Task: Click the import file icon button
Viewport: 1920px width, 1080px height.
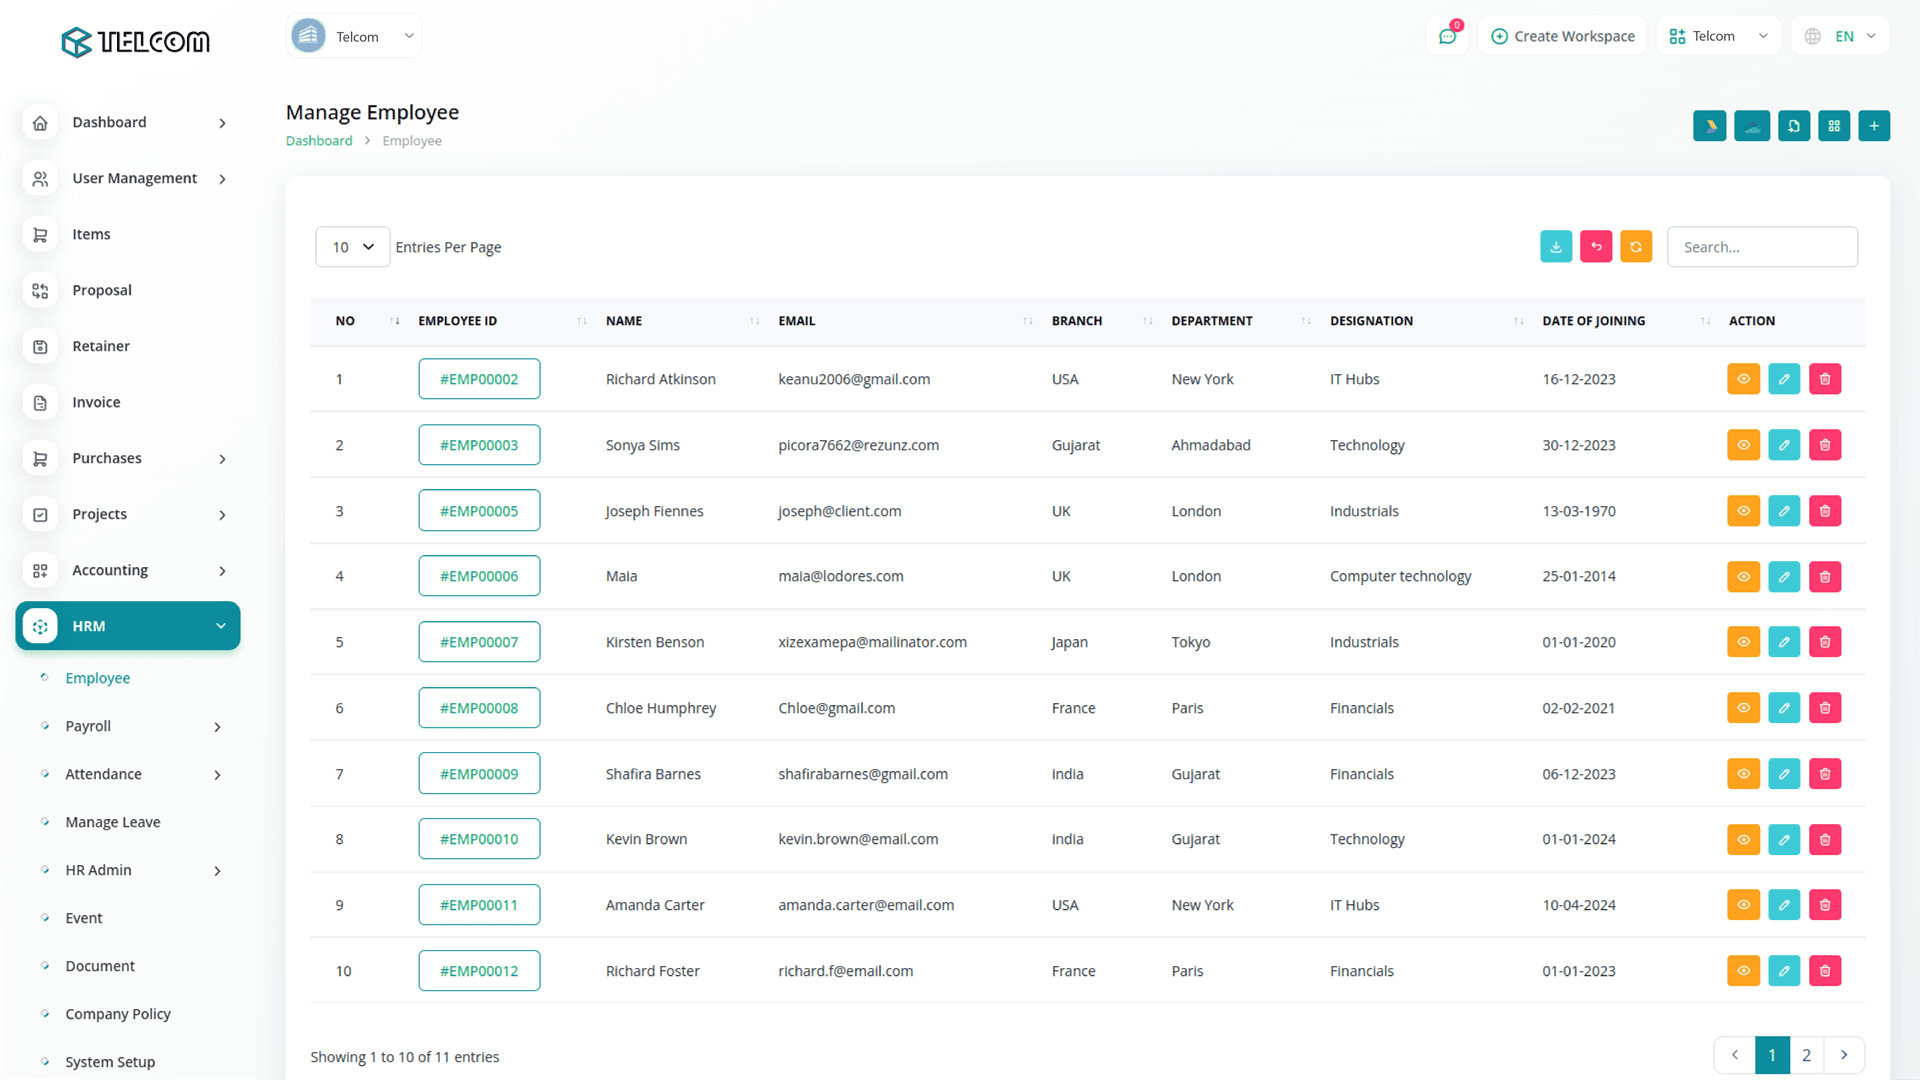Action: point(1793,126)
